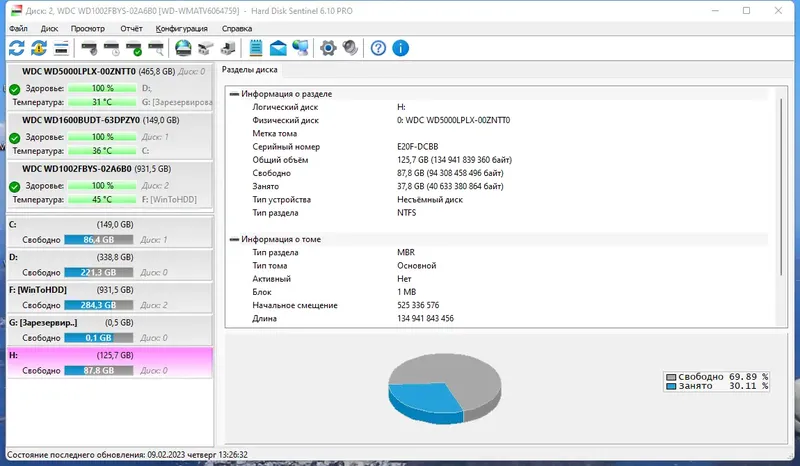Image resolution: width=800 pixels, height=466 pixels.
Task: Click the disk panel list toolbar icon
Action: (x=61, y=48)
